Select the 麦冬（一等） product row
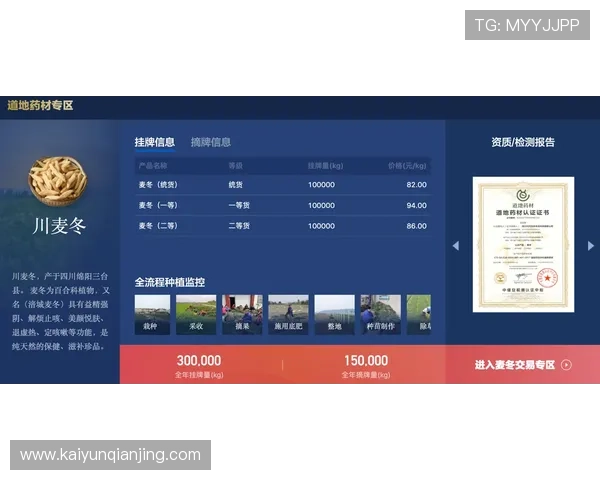600x480 pixels. pyautogui.click(x=283, y=206)
